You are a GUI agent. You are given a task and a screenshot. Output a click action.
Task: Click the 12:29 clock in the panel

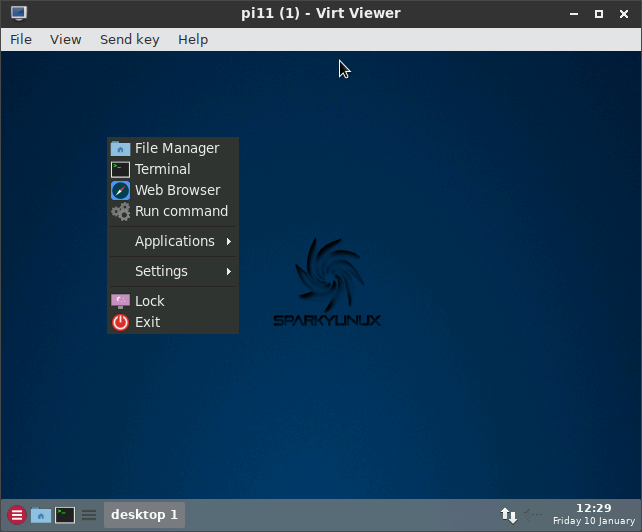tap(594, 508)
